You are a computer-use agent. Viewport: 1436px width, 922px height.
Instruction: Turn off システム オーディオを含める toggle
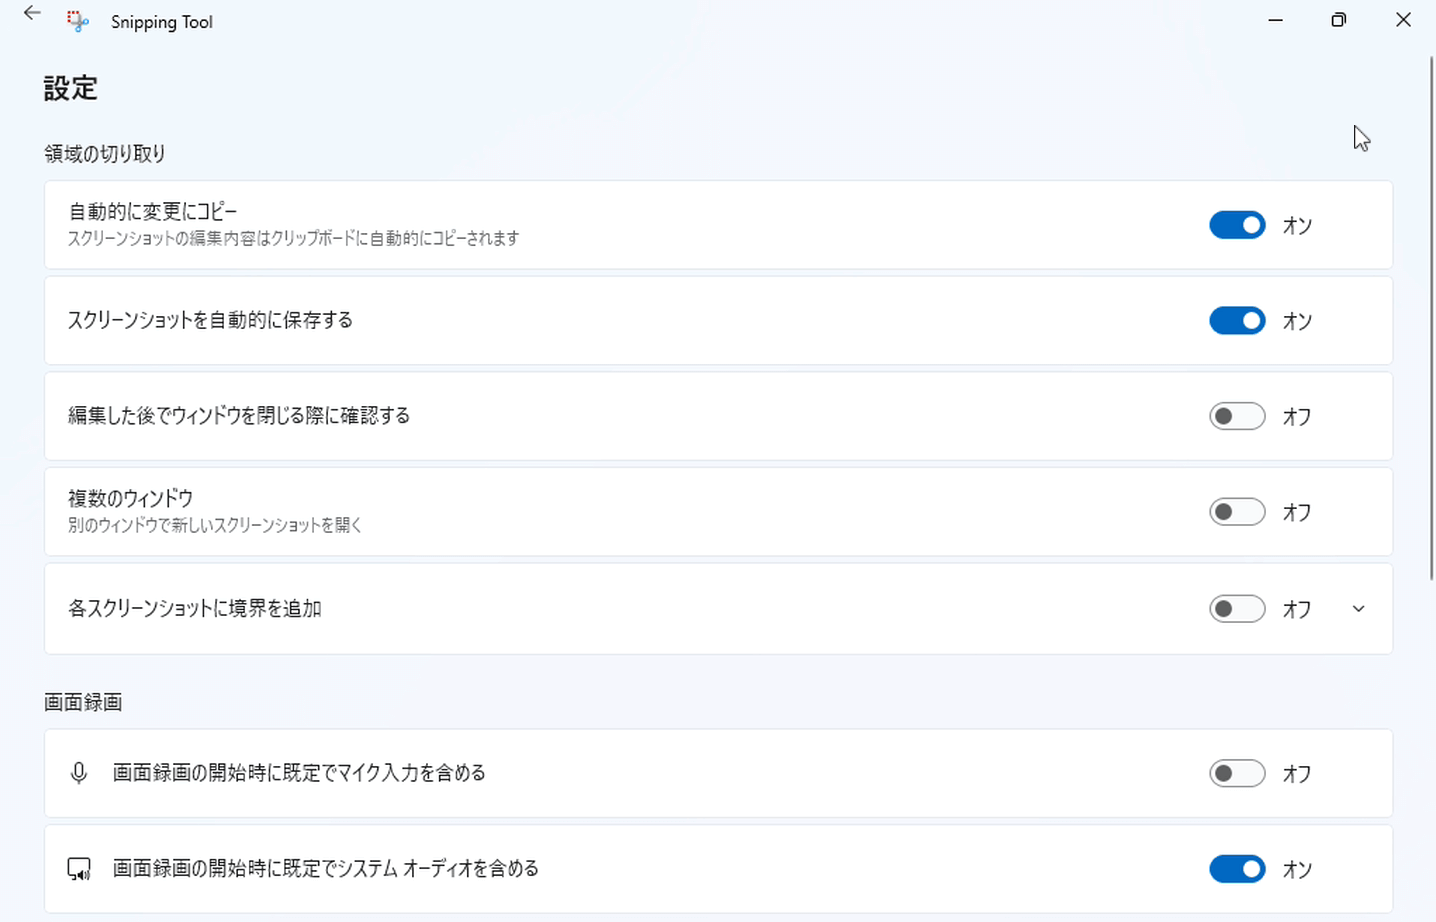pyautogui.click(x=1237, y=869)
